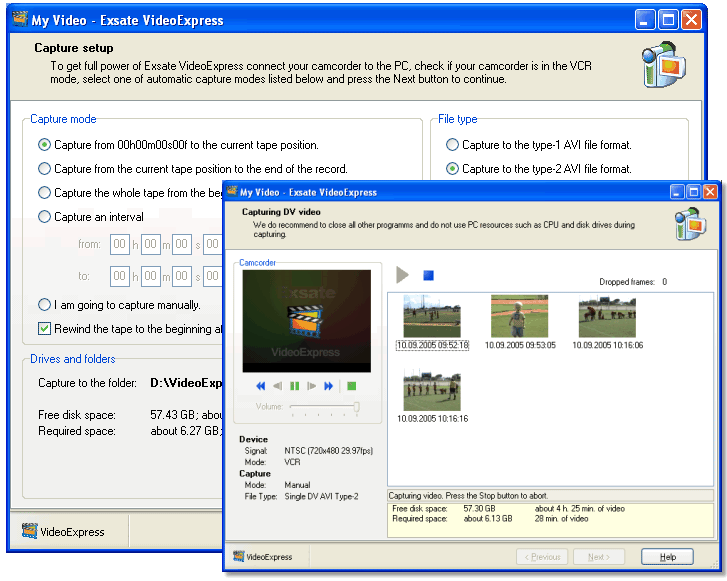Click the 'about 6.13 GB' required space value
The height and width of the screenshot is (581, 727).
(488, 518)
